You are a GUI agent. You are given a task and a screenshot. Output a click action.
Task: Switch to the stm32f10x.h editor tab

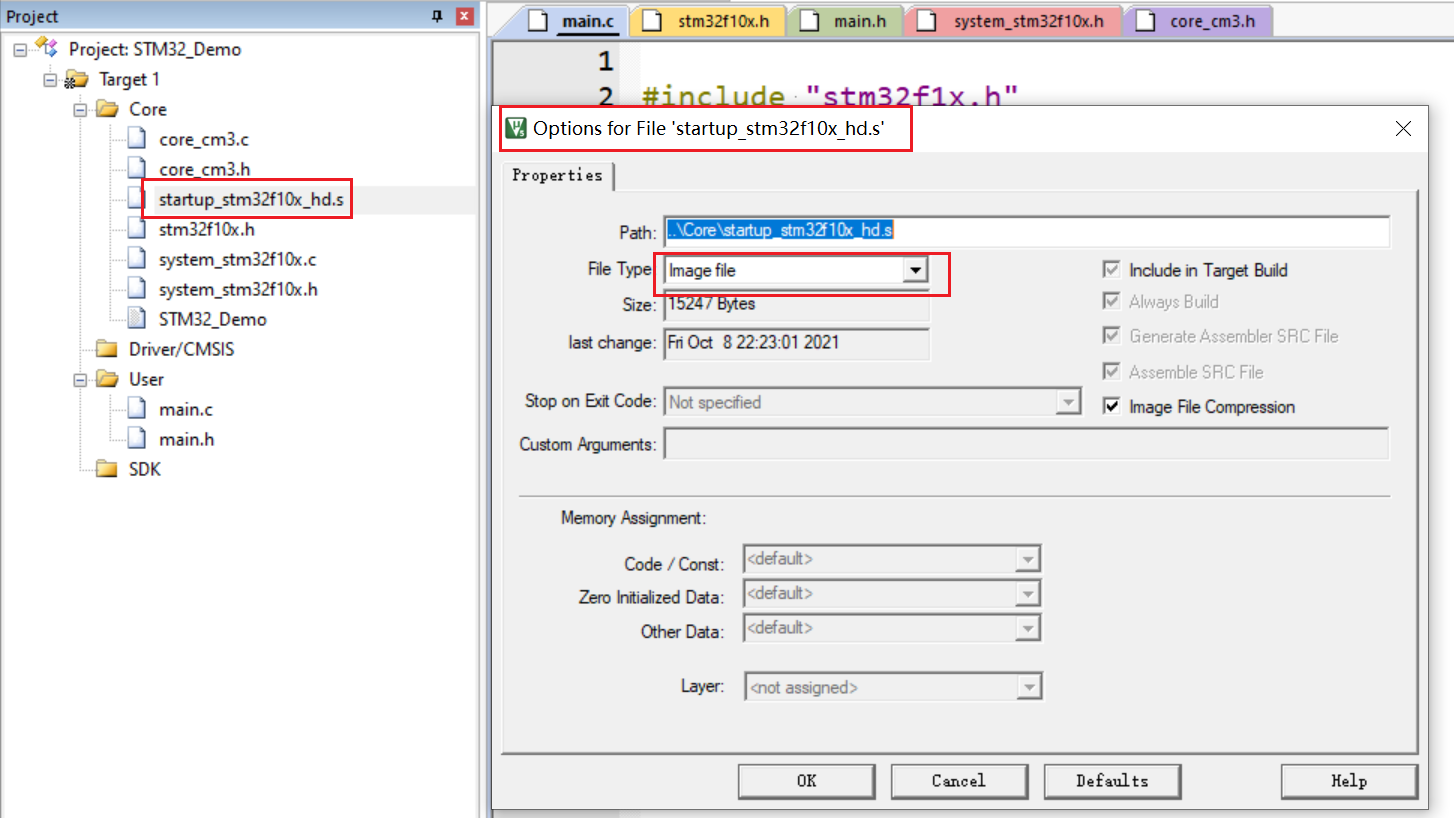click(x=709, y=21)
